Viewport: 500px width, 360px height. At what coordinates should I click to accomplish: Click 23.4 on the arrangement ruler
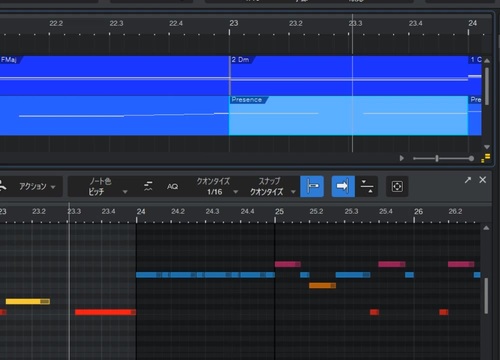[415, 23]
